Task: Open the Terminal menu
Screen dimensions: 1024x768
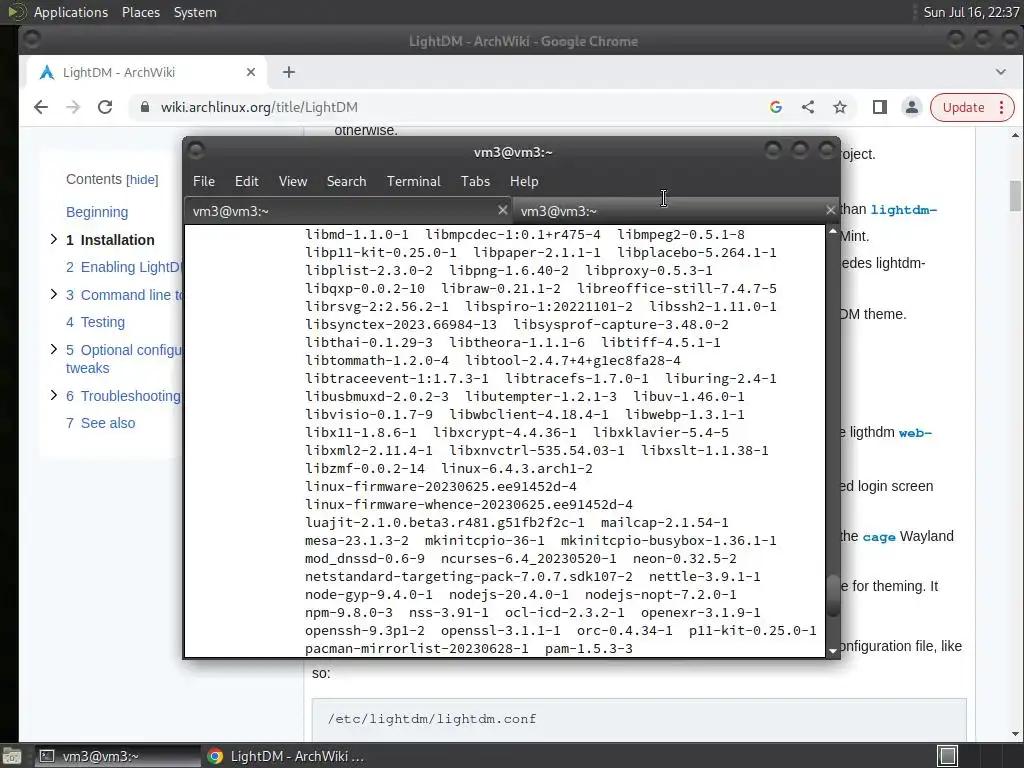Action: click(x=413, y=182)
